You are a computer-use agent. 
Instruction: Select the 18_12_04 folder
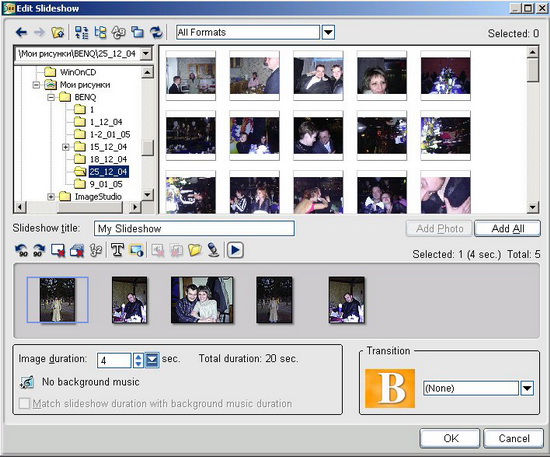click(108, 159)
